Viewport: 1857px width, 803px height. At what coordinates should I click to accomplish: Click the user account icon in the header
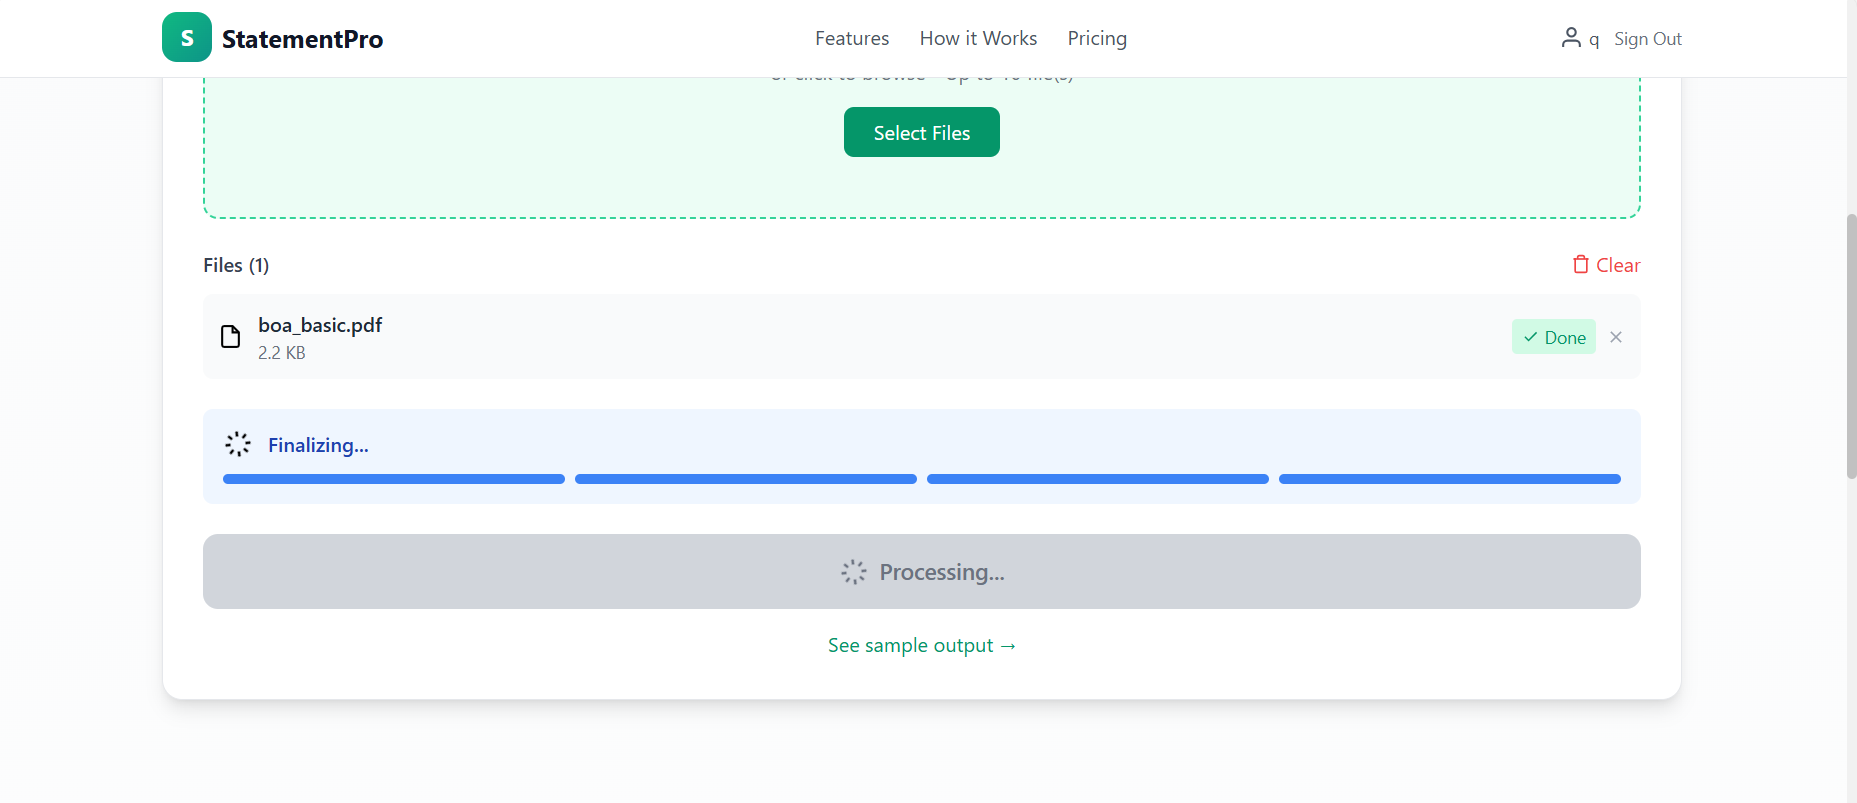[x=1569, y=37]
